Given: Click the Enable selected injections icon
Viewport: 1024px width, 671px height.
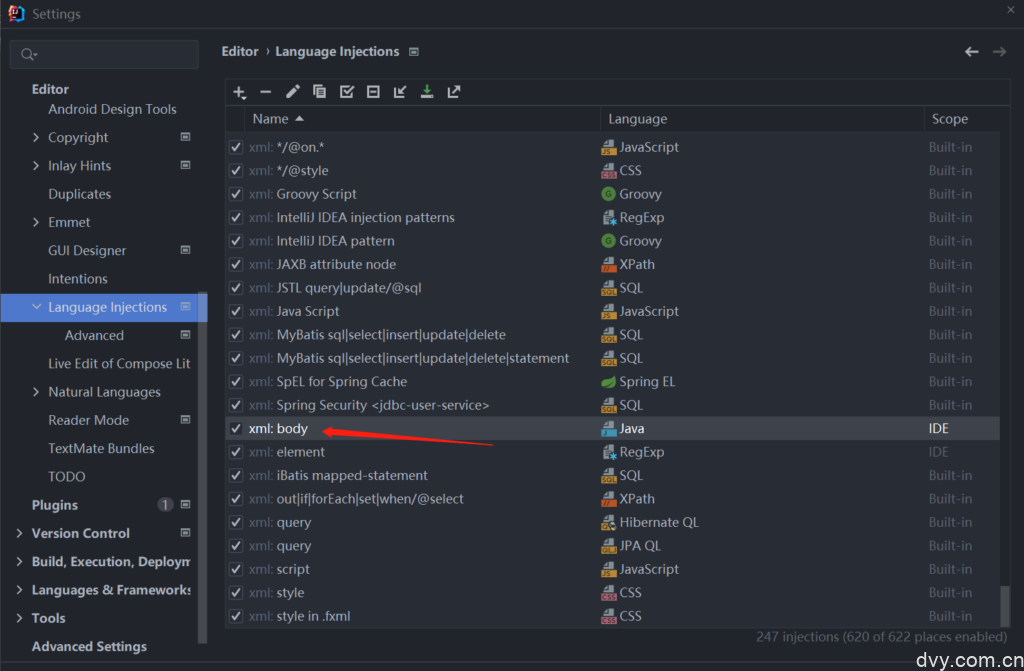Looking at the screenshot, I should click(346, 92).
